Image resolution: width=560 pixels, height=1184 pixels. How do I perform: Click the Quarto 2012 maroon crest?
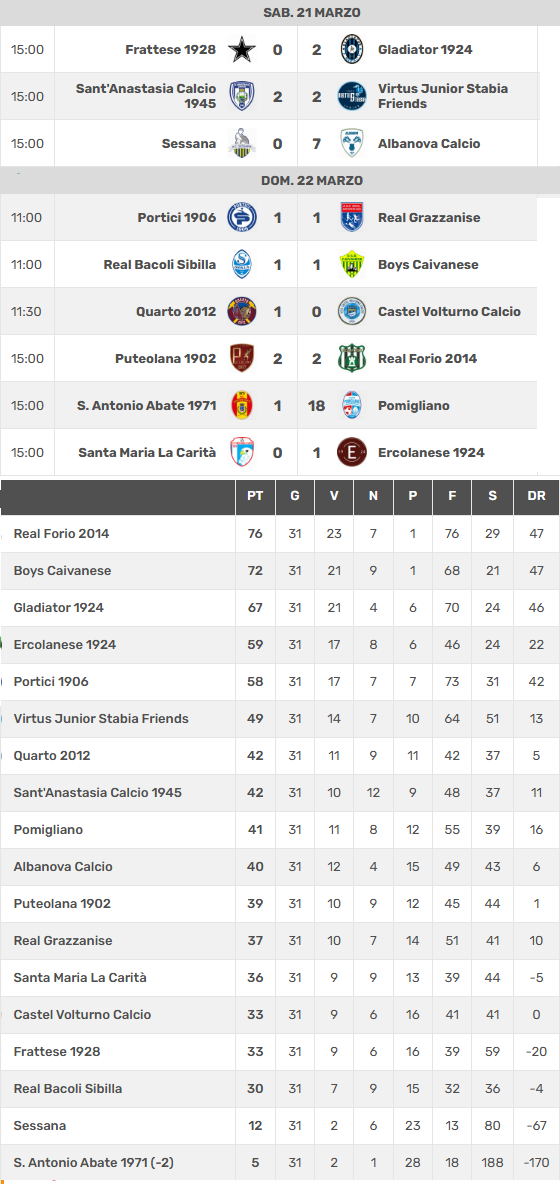pyautogui.click(x=242, y=311)
